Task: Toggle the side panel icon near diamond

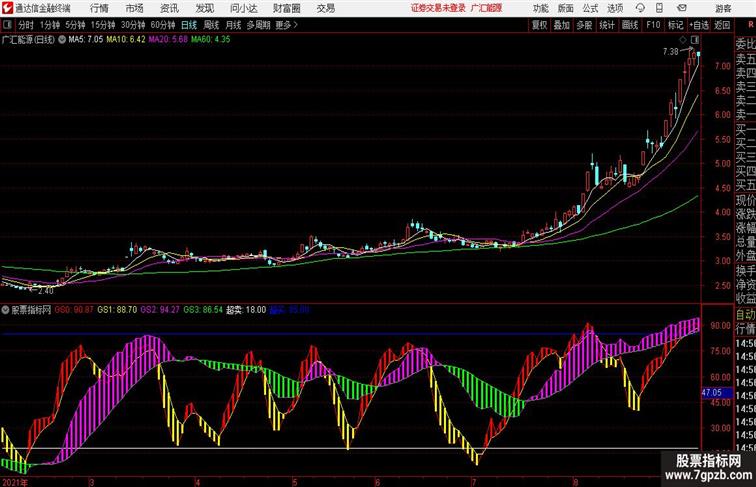Action: pyautogui.click(x=695, y=40)
